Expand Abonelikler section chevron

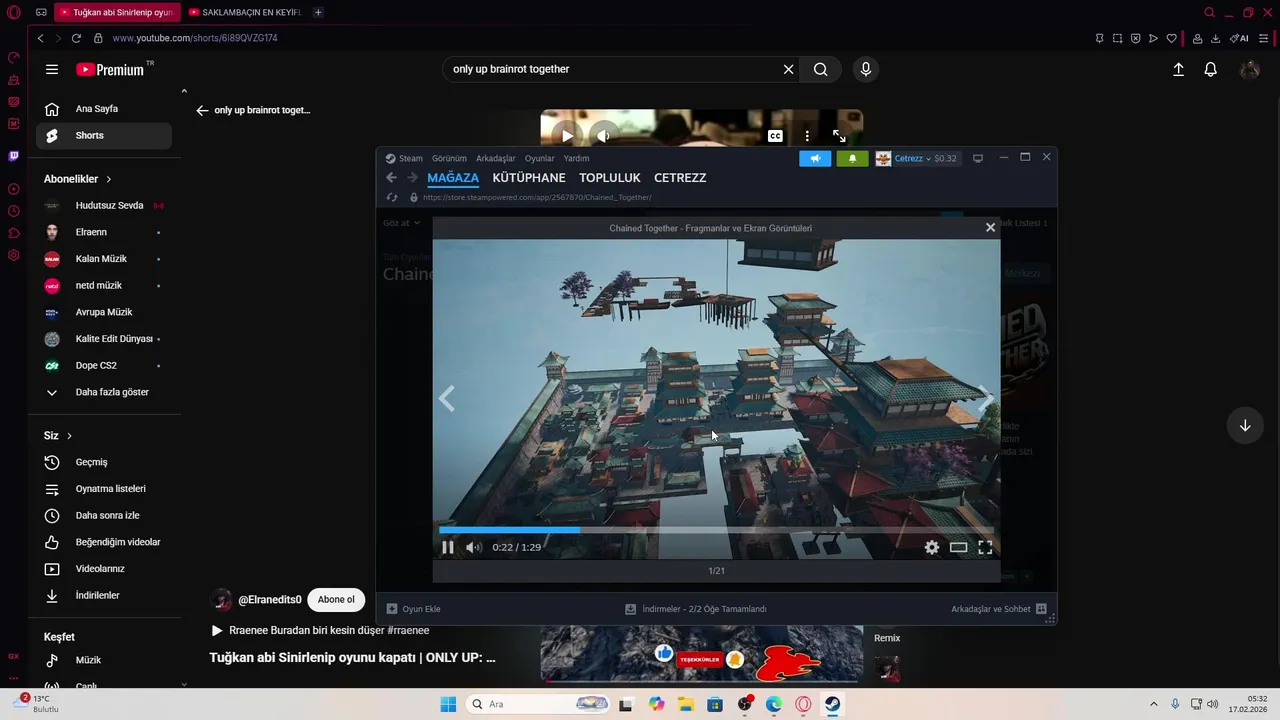coord(108,179)
